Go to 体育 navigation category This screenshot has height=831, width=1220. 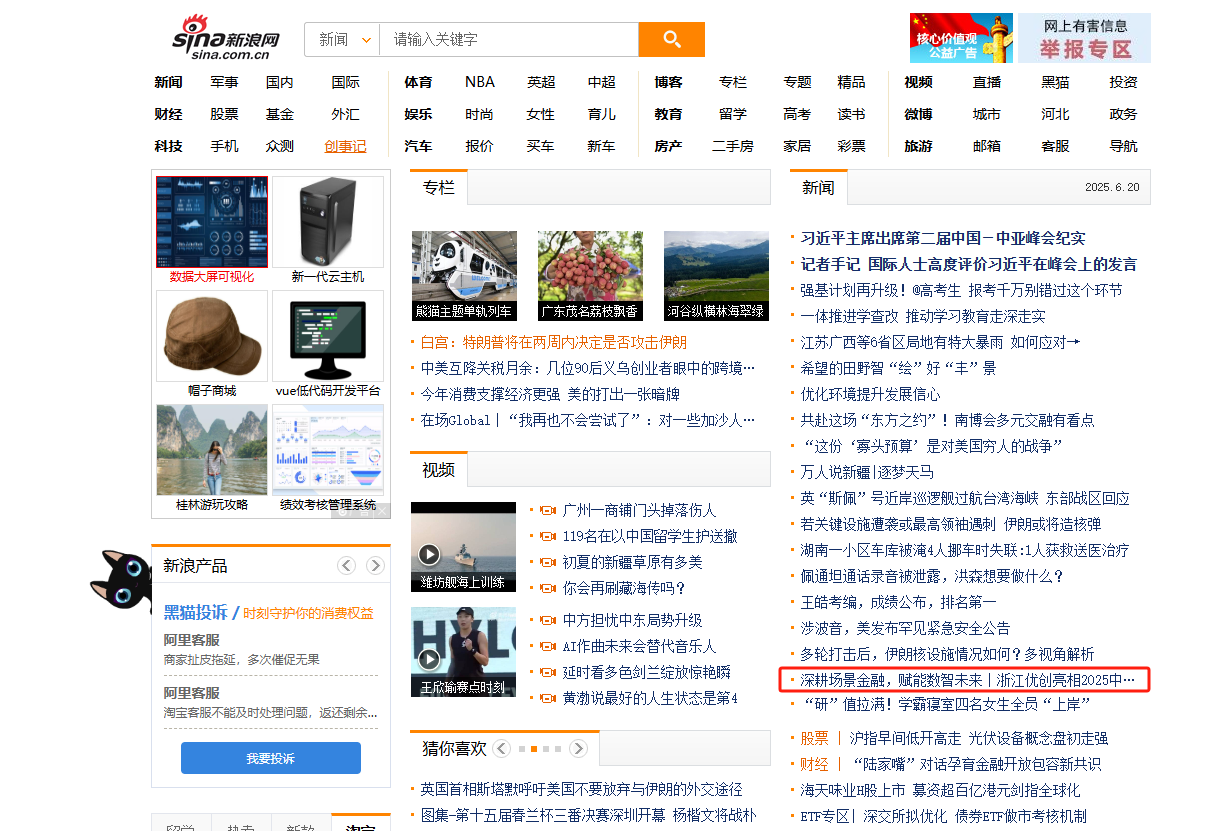click(418, 82)
